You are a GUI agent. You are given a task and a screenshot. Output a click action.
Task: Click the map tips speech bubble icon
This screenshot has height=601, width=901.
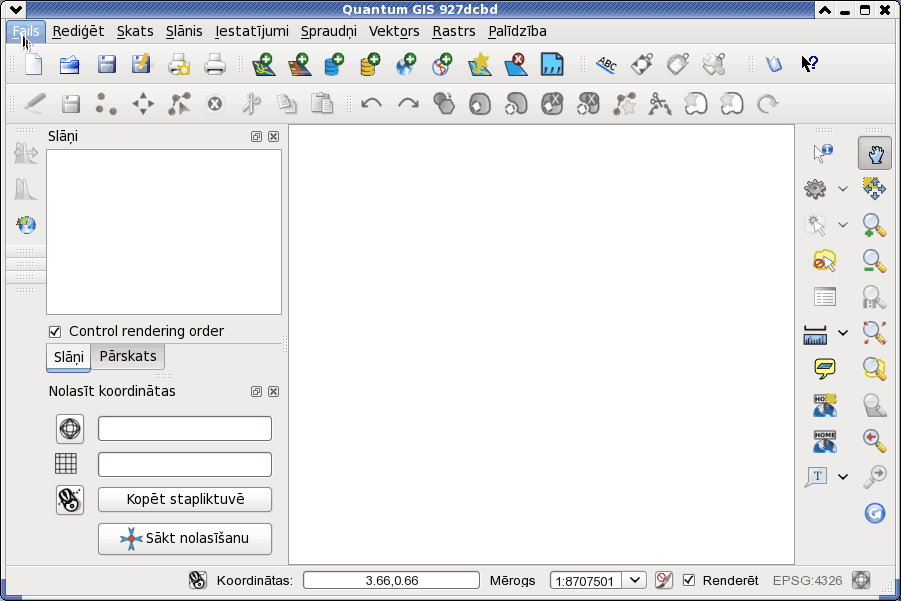825,368
